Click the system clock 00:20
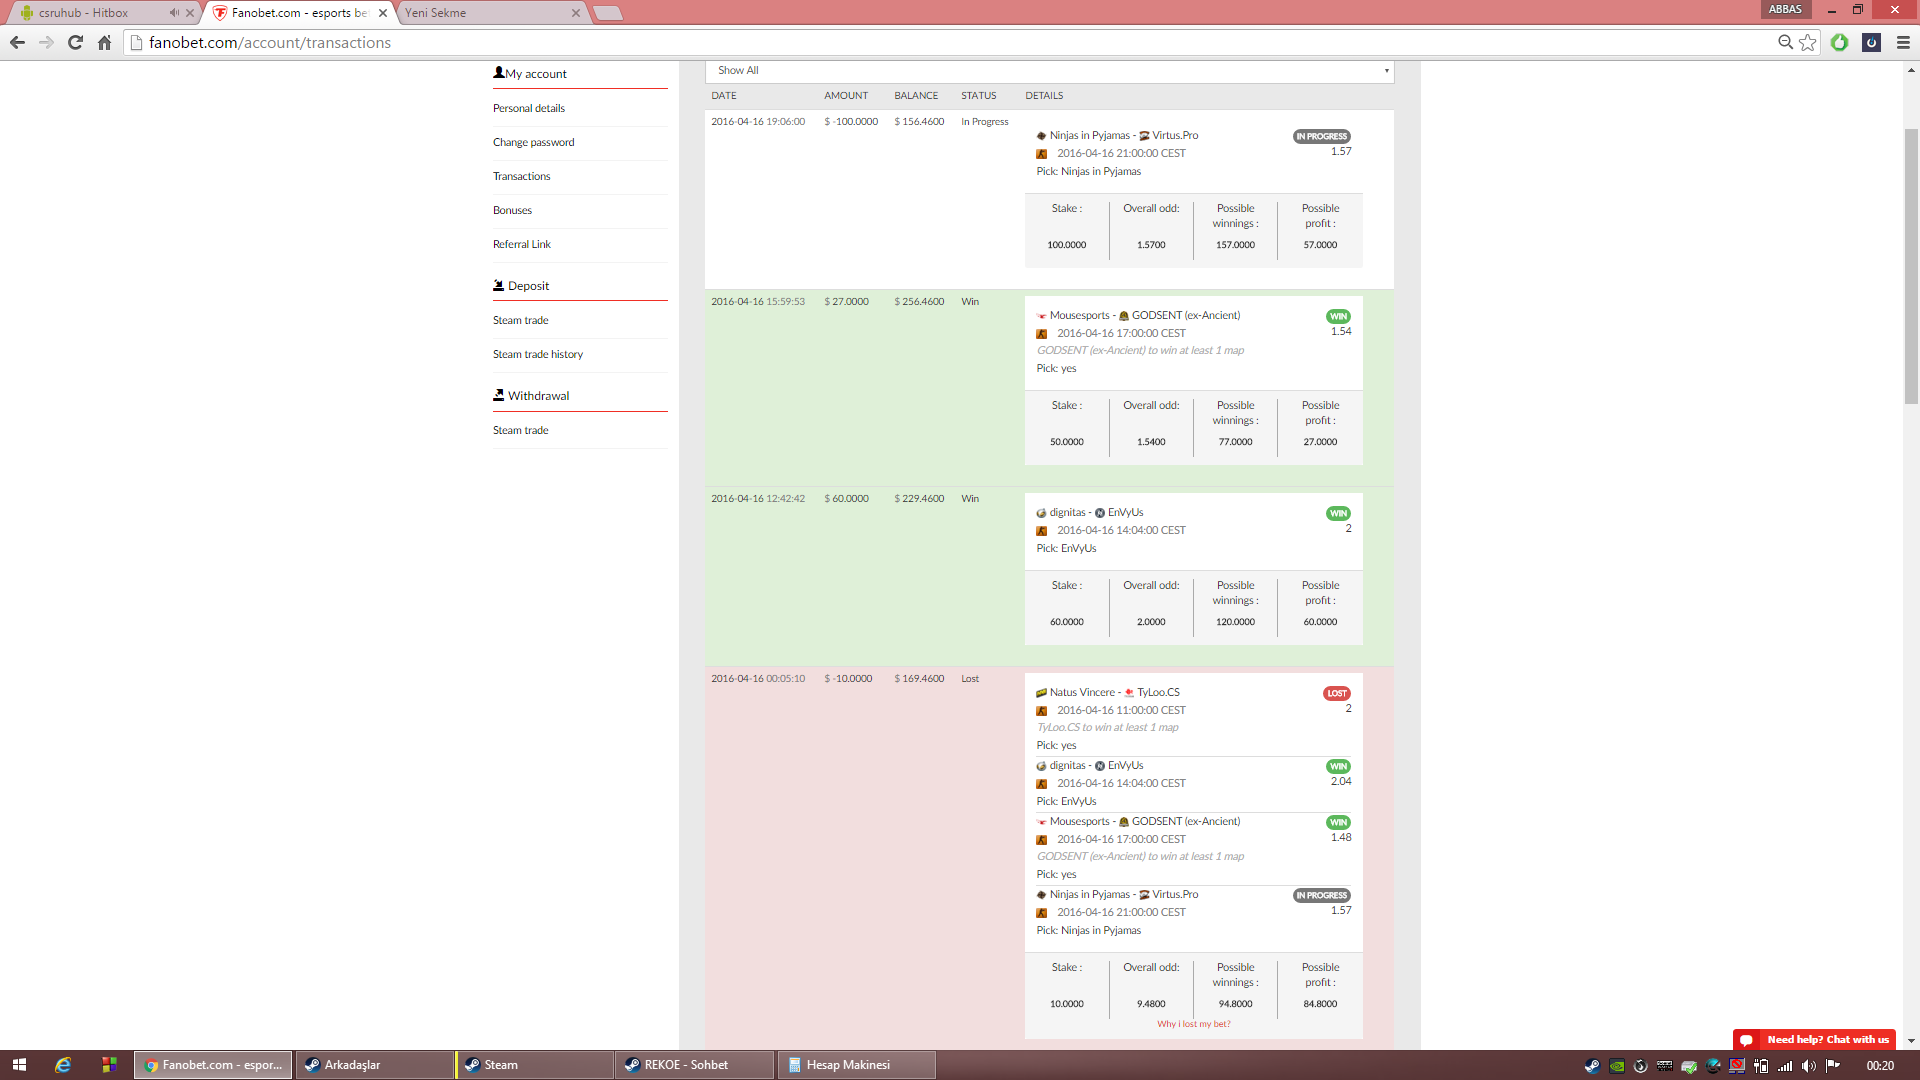 pos(1880,1065)
